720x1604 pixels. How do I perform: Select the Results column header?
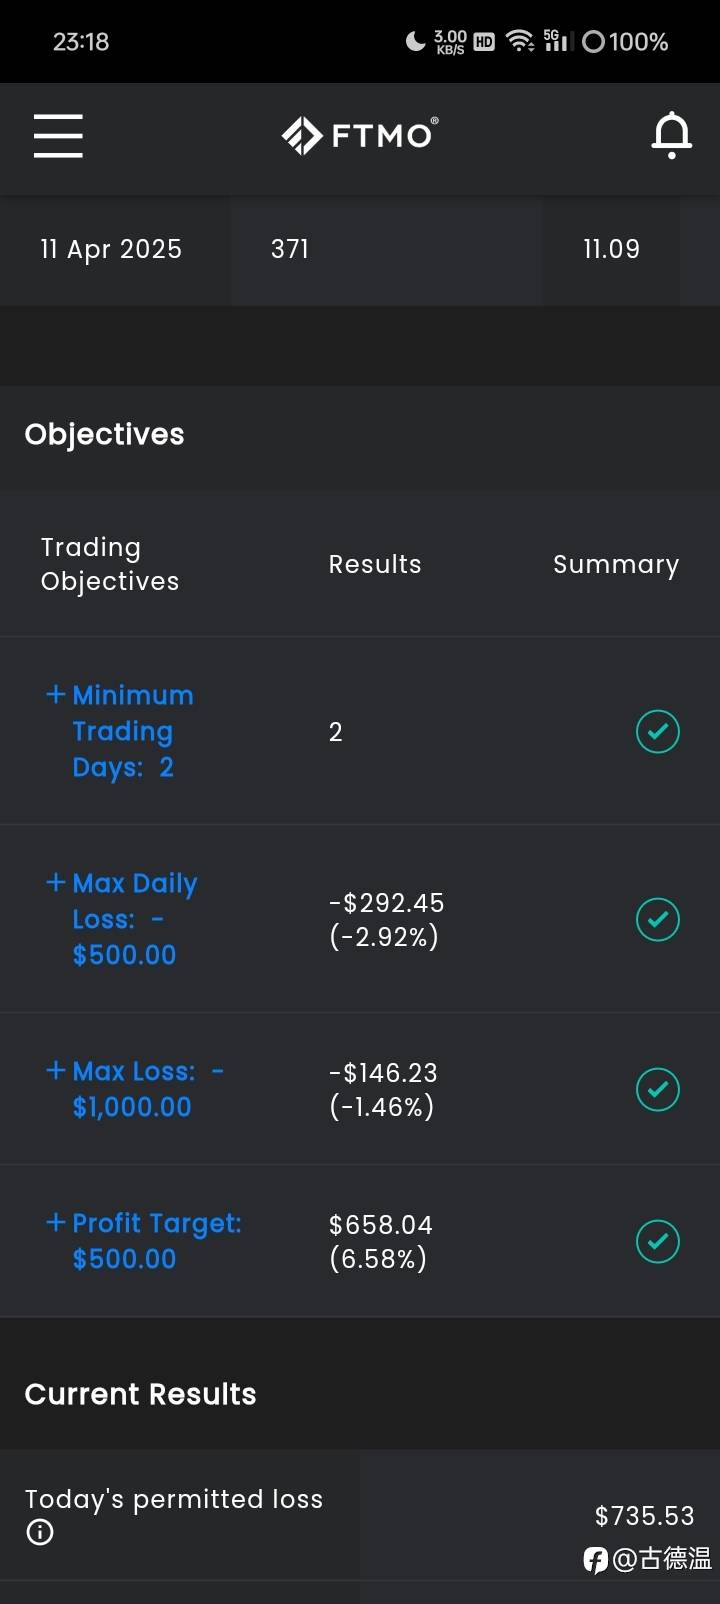pyautogui.click(x=375, y=564)
